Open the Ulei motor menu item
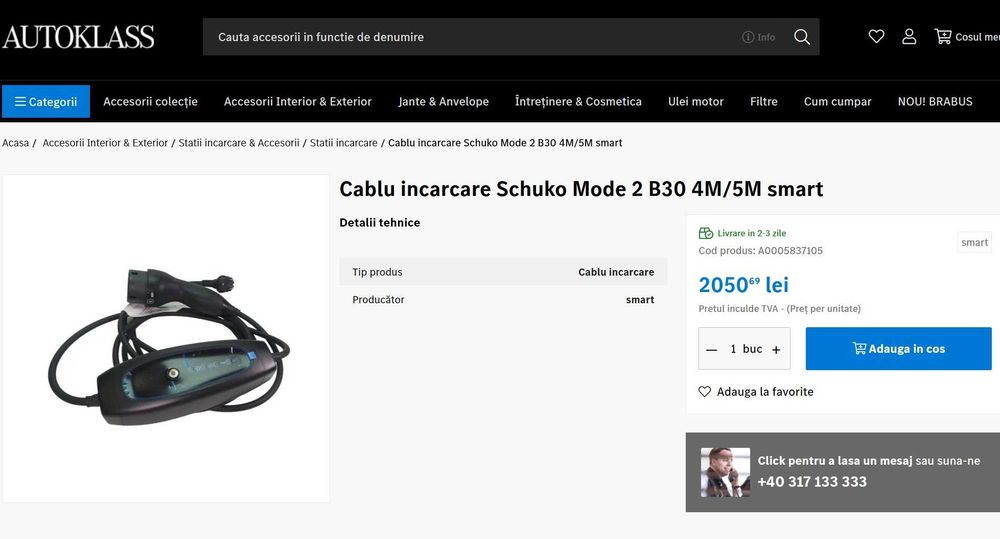 point(695,101)
